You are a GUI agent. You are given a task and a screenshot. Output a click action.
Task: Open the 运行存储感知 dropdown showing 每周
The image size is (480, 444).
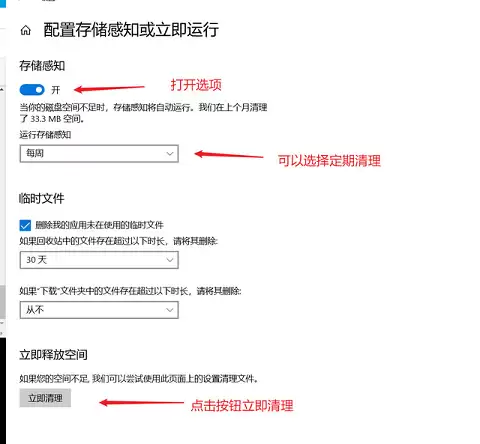pyautogui.click(x=99, y=154)
